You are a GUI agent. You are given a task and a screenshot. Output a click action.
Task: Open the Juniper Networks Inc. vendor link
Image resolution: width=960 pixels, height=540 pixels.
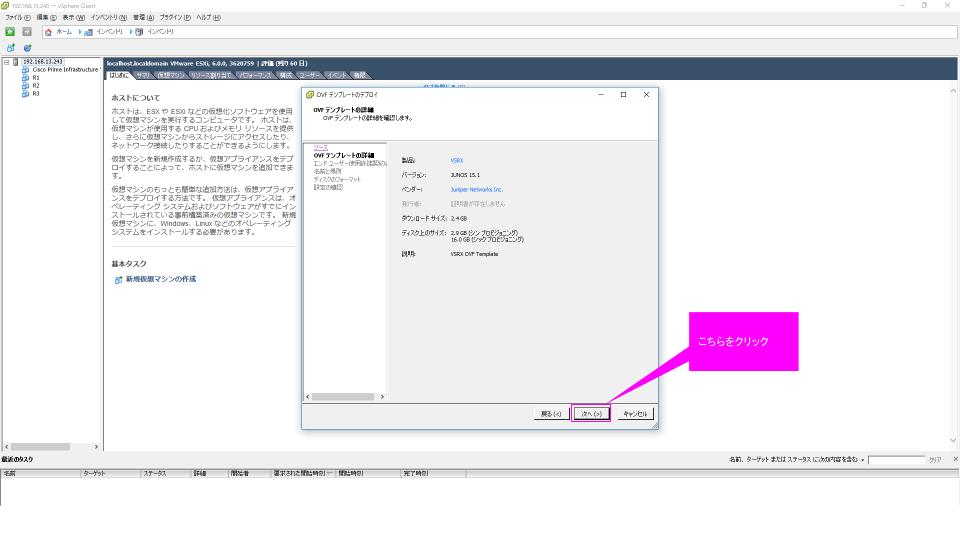click(476, 190)
